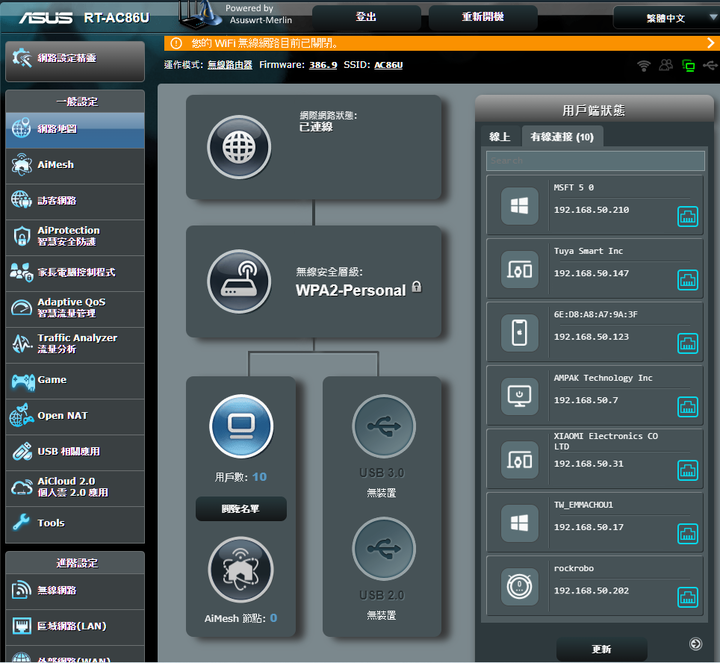Select the USB 2.0 port icon
The image size is (720, 663).
point(383,549)
